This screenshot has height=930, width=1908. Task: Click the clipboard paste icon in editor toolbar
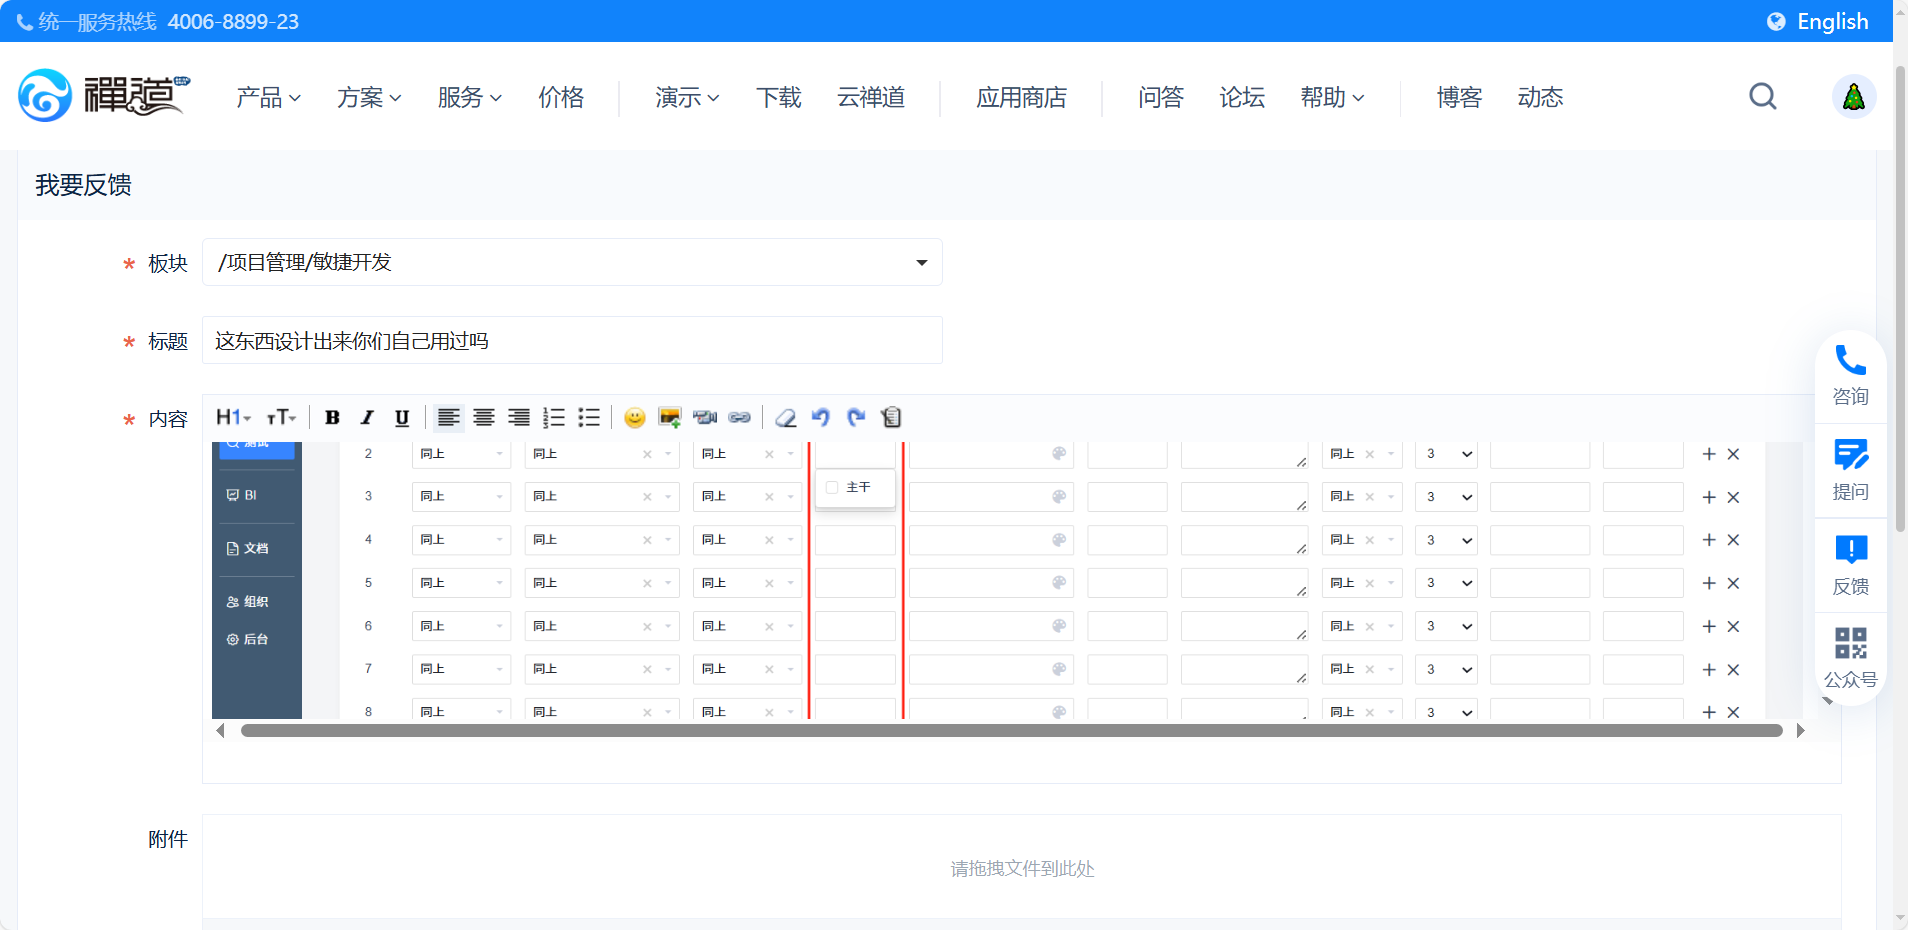pyautogui.click(x=891, y=418)
